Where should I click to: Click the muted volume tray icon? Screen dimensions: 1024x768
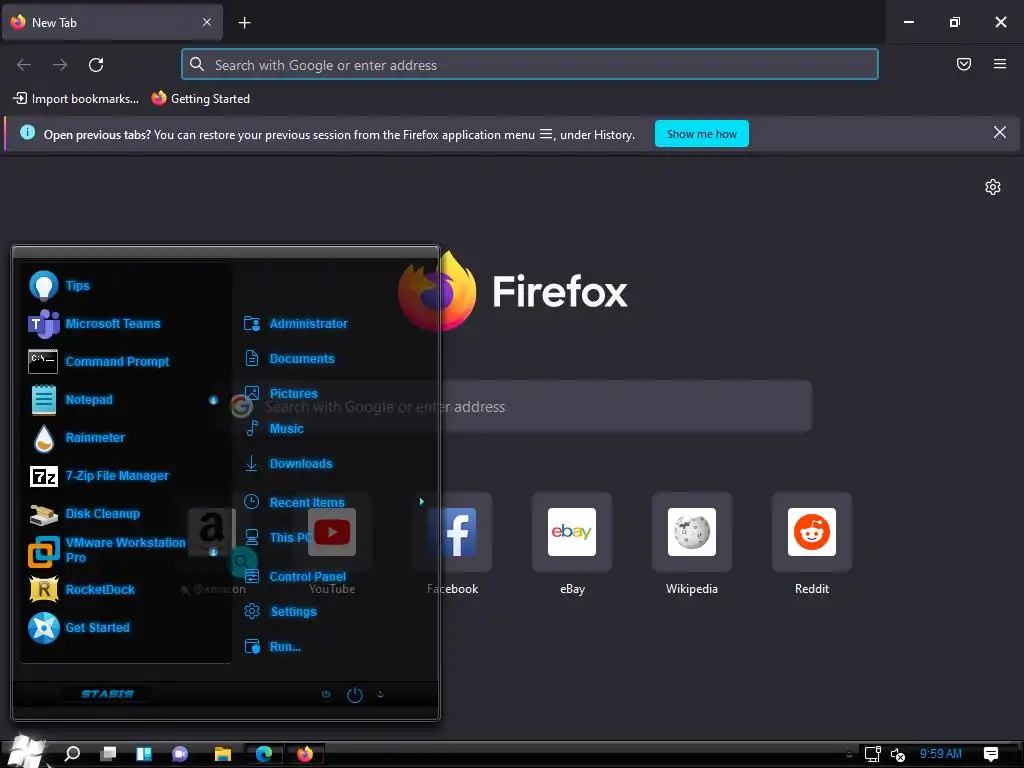[898, 754]
